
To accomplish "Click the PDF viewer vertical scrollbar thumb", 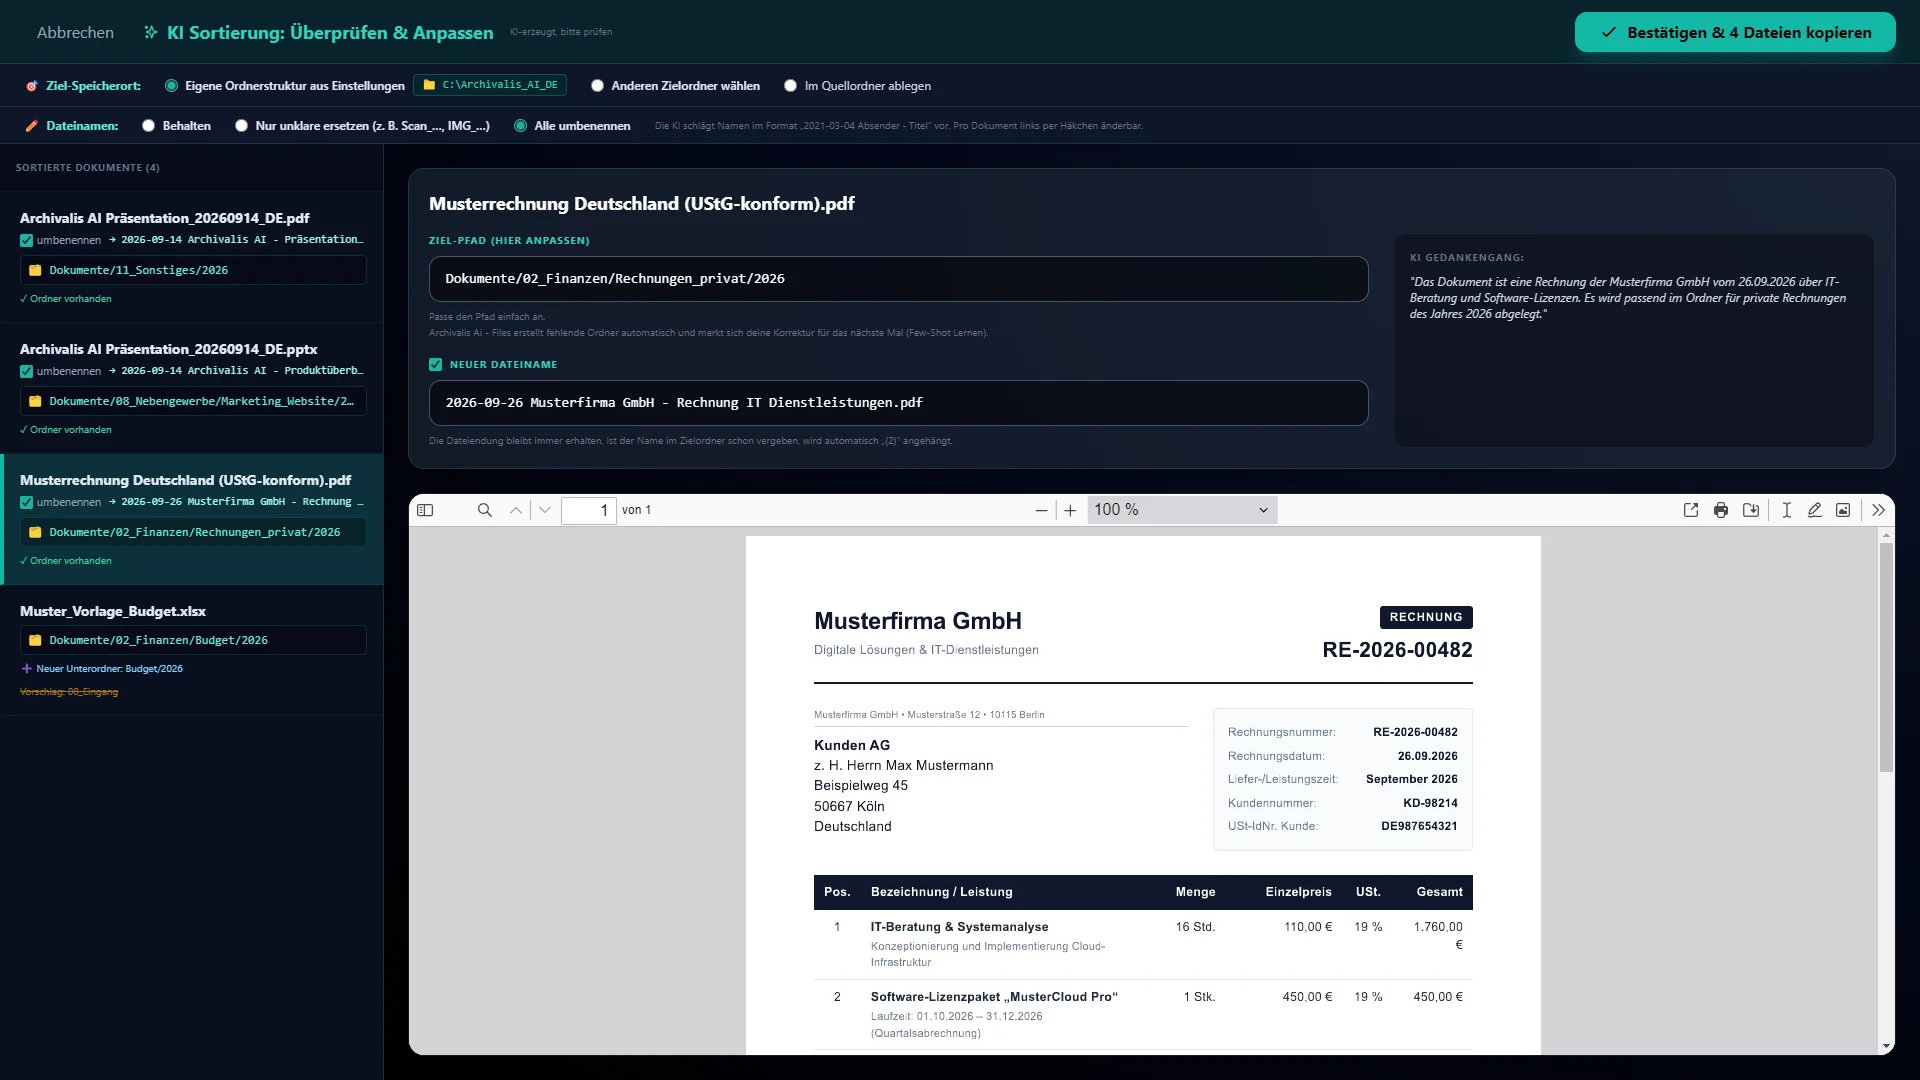I will pyautogui.click(x=1886, y=657).
